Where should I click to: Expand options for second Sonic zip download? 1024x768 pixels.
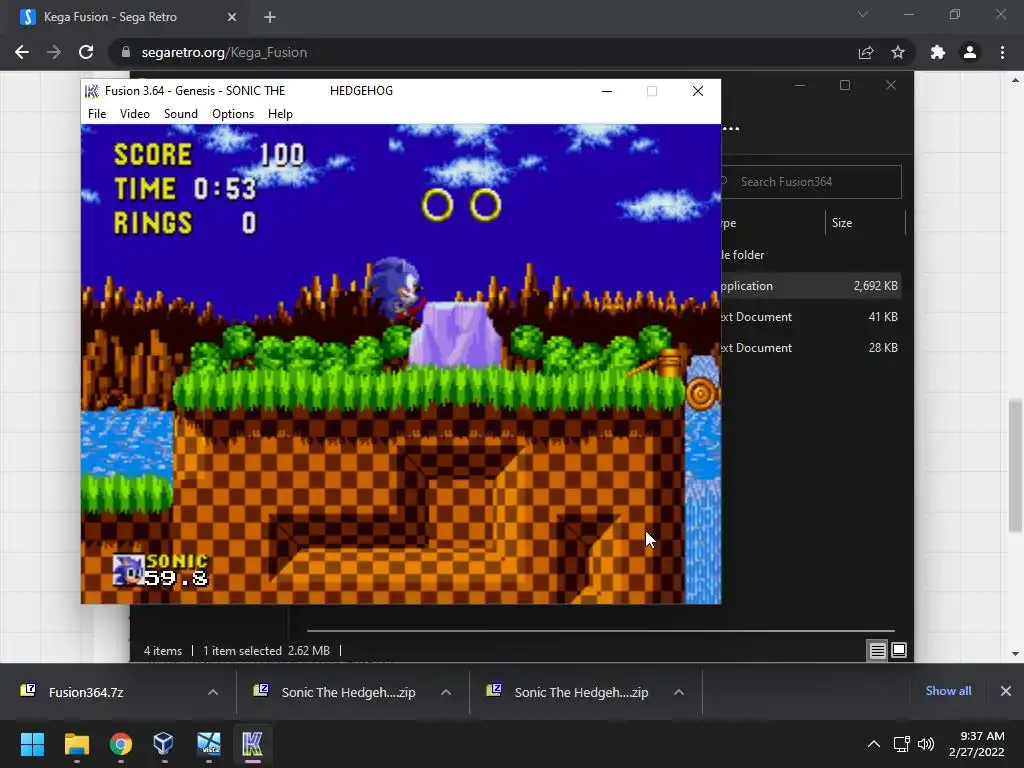tap(679, 692)
